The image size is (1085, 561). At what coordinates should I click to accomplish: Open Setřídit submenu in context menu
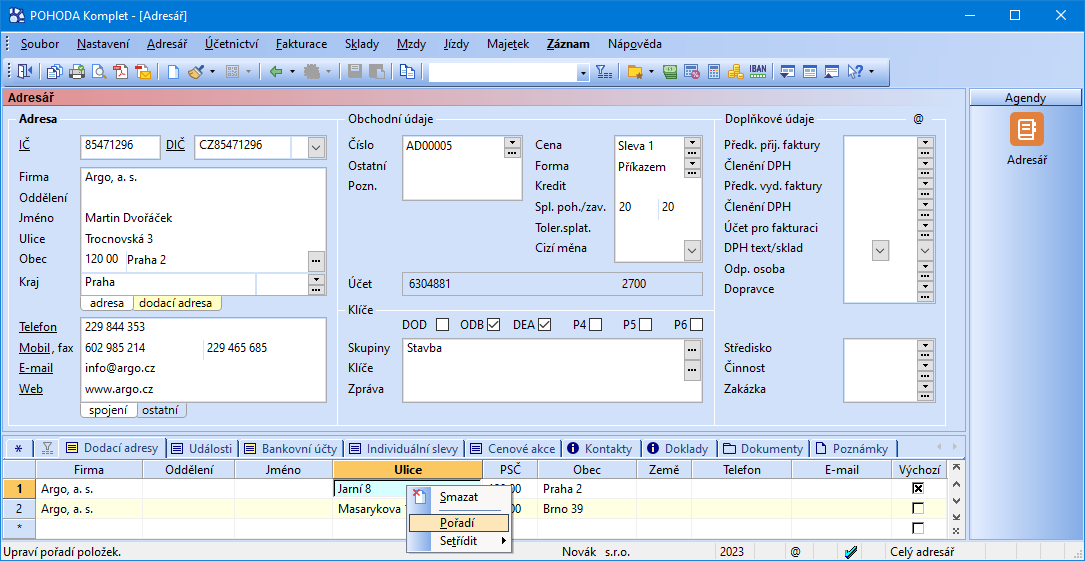tap(459, 541)
